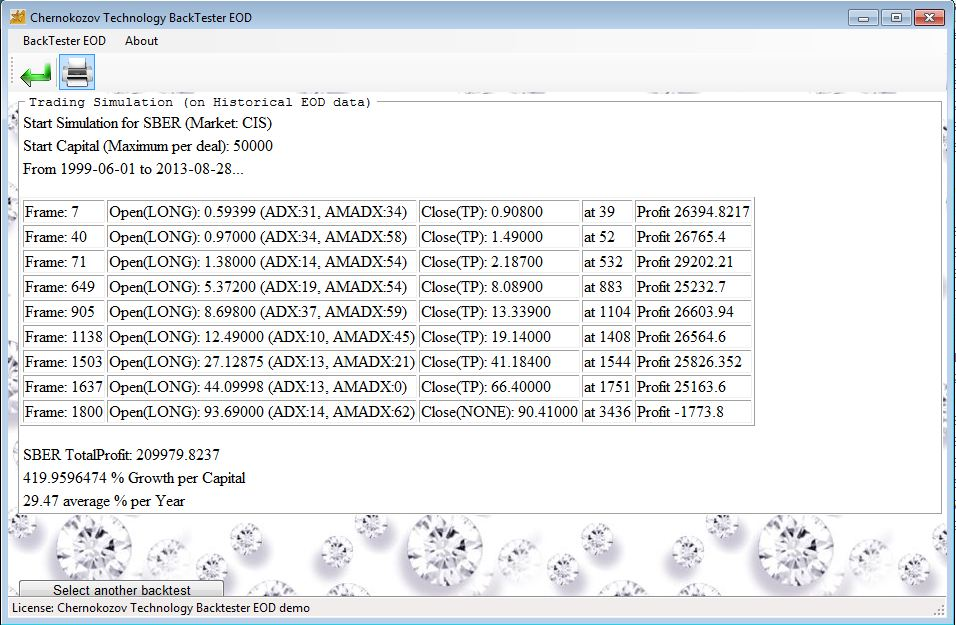The height and width of the screenshot is (625, 956).
Task: Select the 'Frame: 1503' cell
Action: click(x=64, y=362)
